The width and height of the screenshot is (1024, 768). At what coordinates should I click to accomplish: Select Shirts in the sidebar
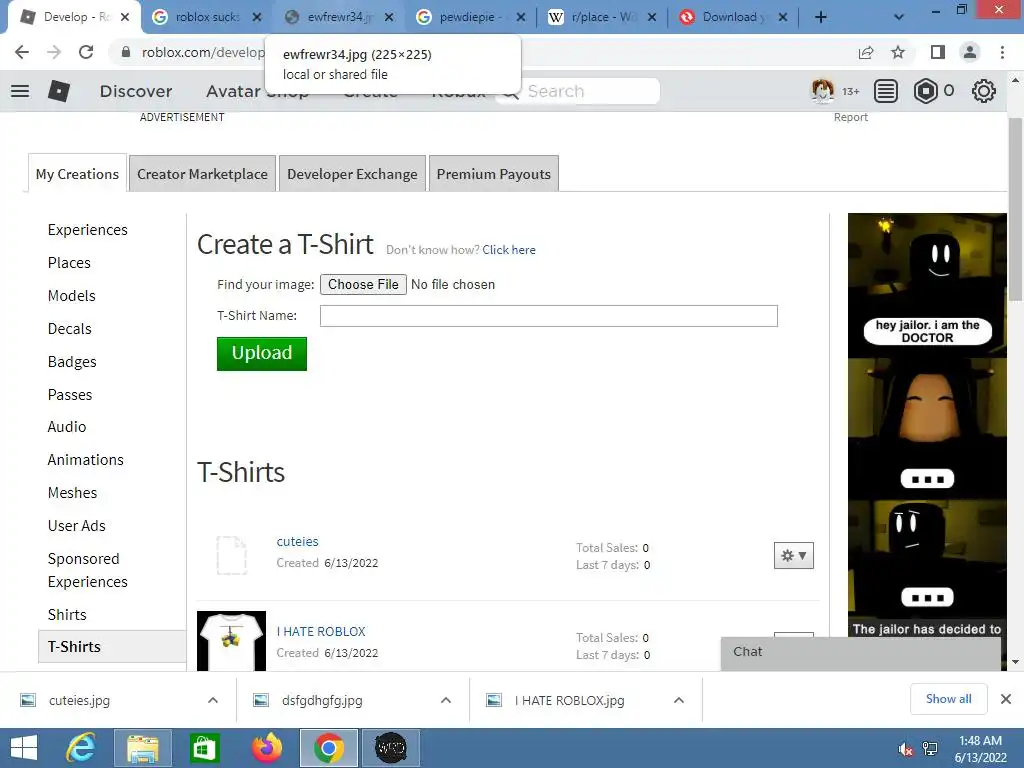[67, 615]
